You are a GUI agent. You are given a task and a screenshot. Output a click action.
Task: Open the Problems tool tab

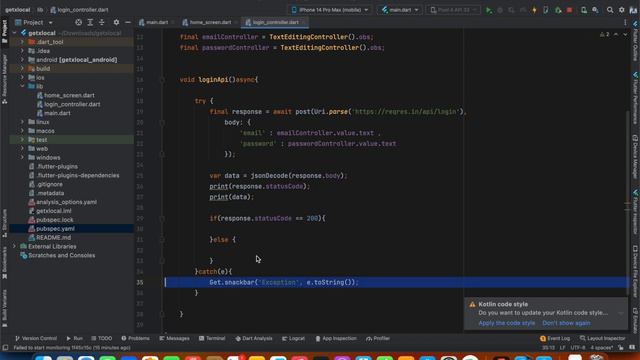[x=136, y=338]
